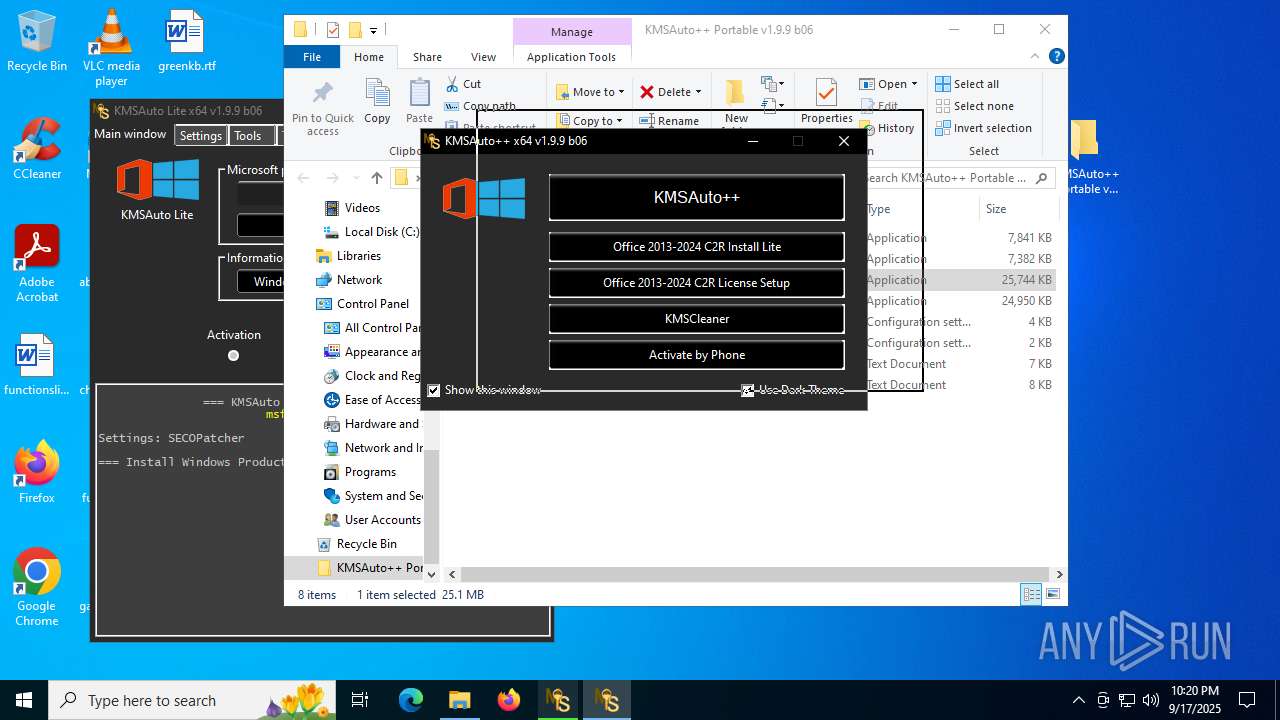This screenshot has width=1280, height=720.
Task: Click the Paste icon in Explorer ribbon
Action: (420, 94)
